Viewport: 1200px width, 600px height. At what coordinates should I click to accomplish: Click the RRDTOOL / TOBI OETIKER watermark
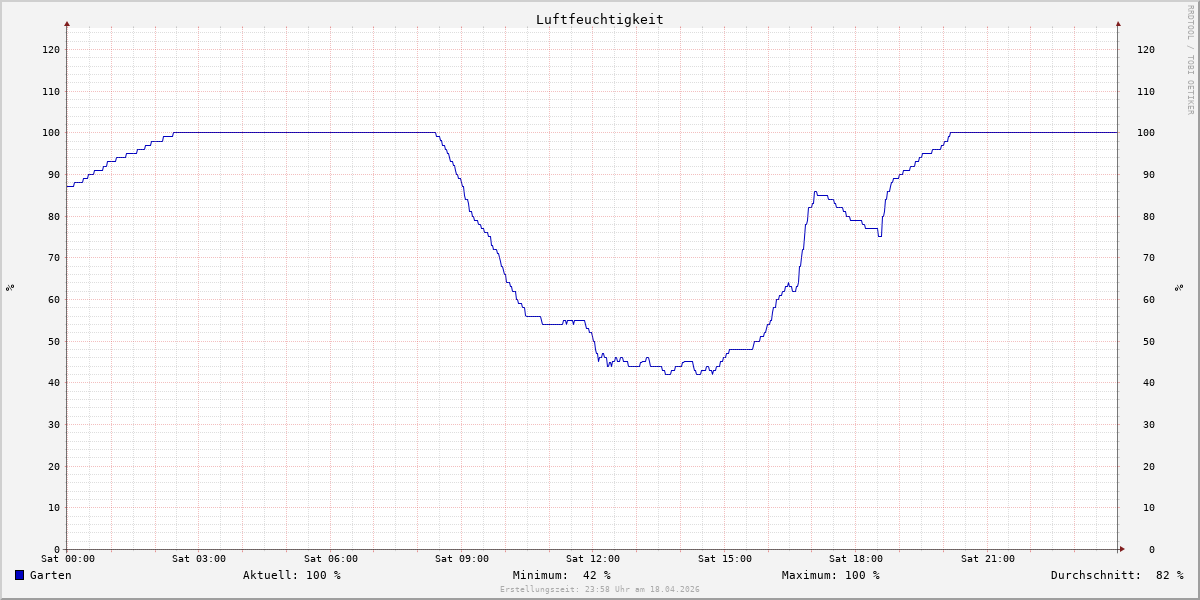click(1190, 59)
